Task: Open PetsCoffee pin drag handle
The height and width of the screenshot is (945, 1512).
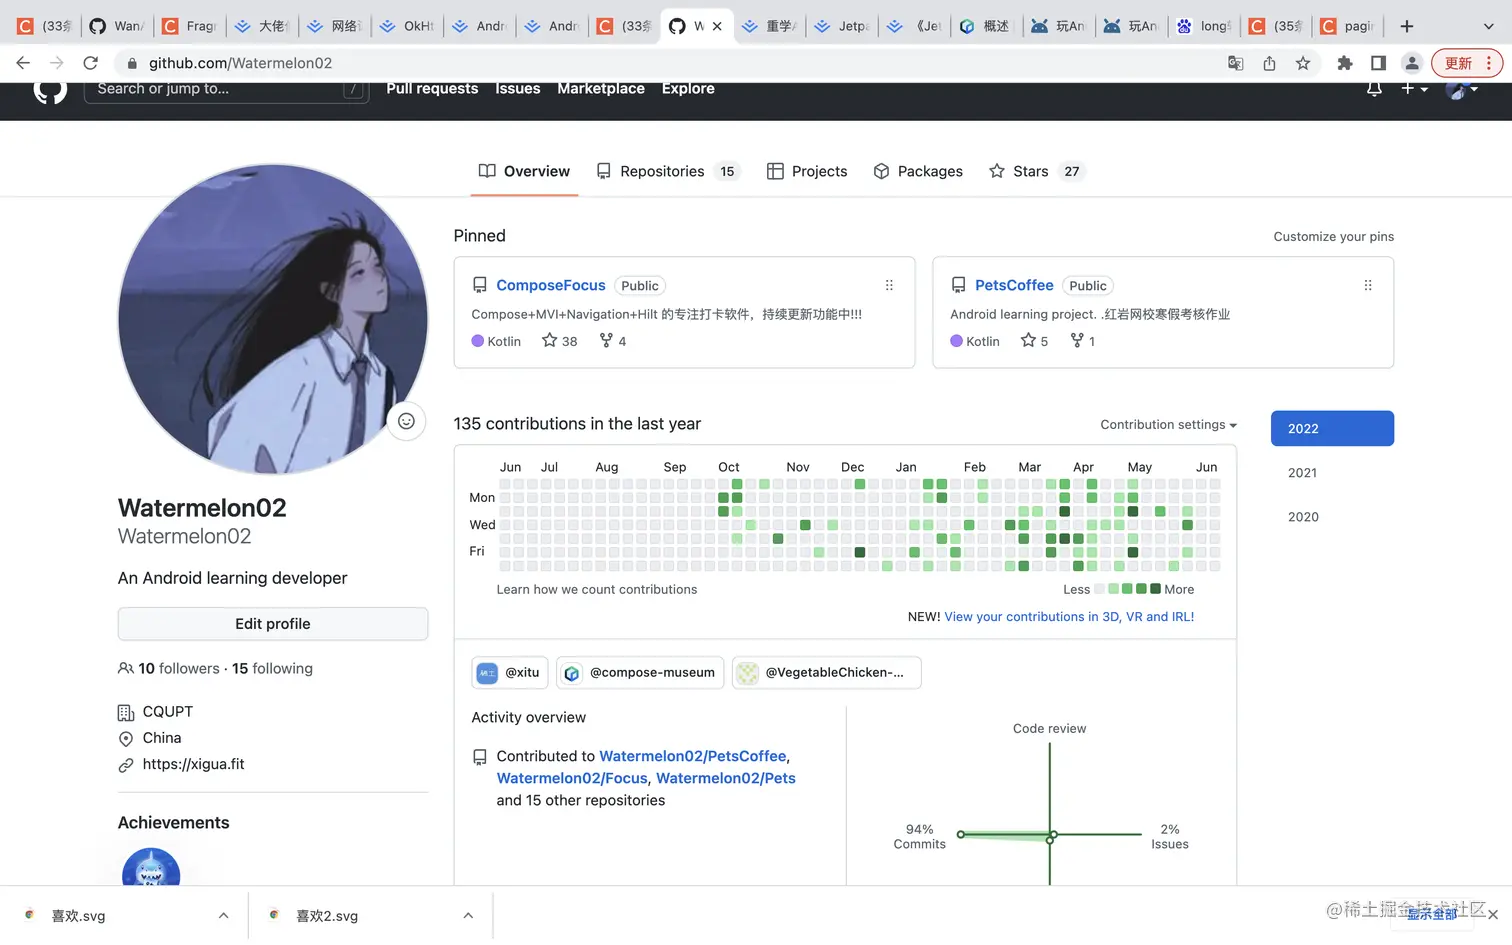Action: coord(1368,286)
